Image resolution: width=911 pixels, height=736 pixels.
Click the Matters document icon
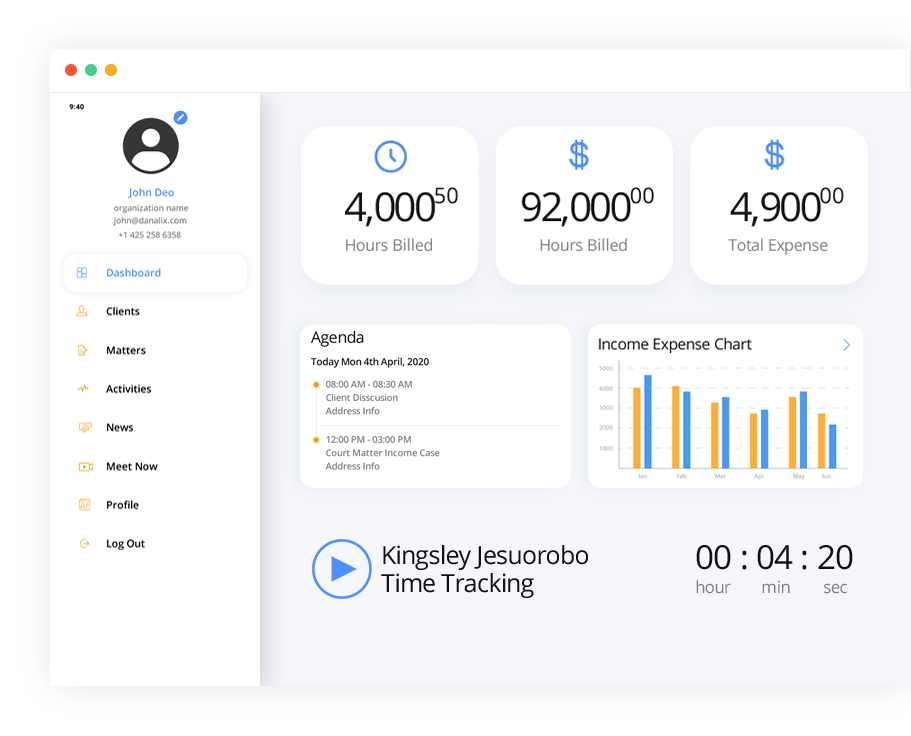click(83, 351)
